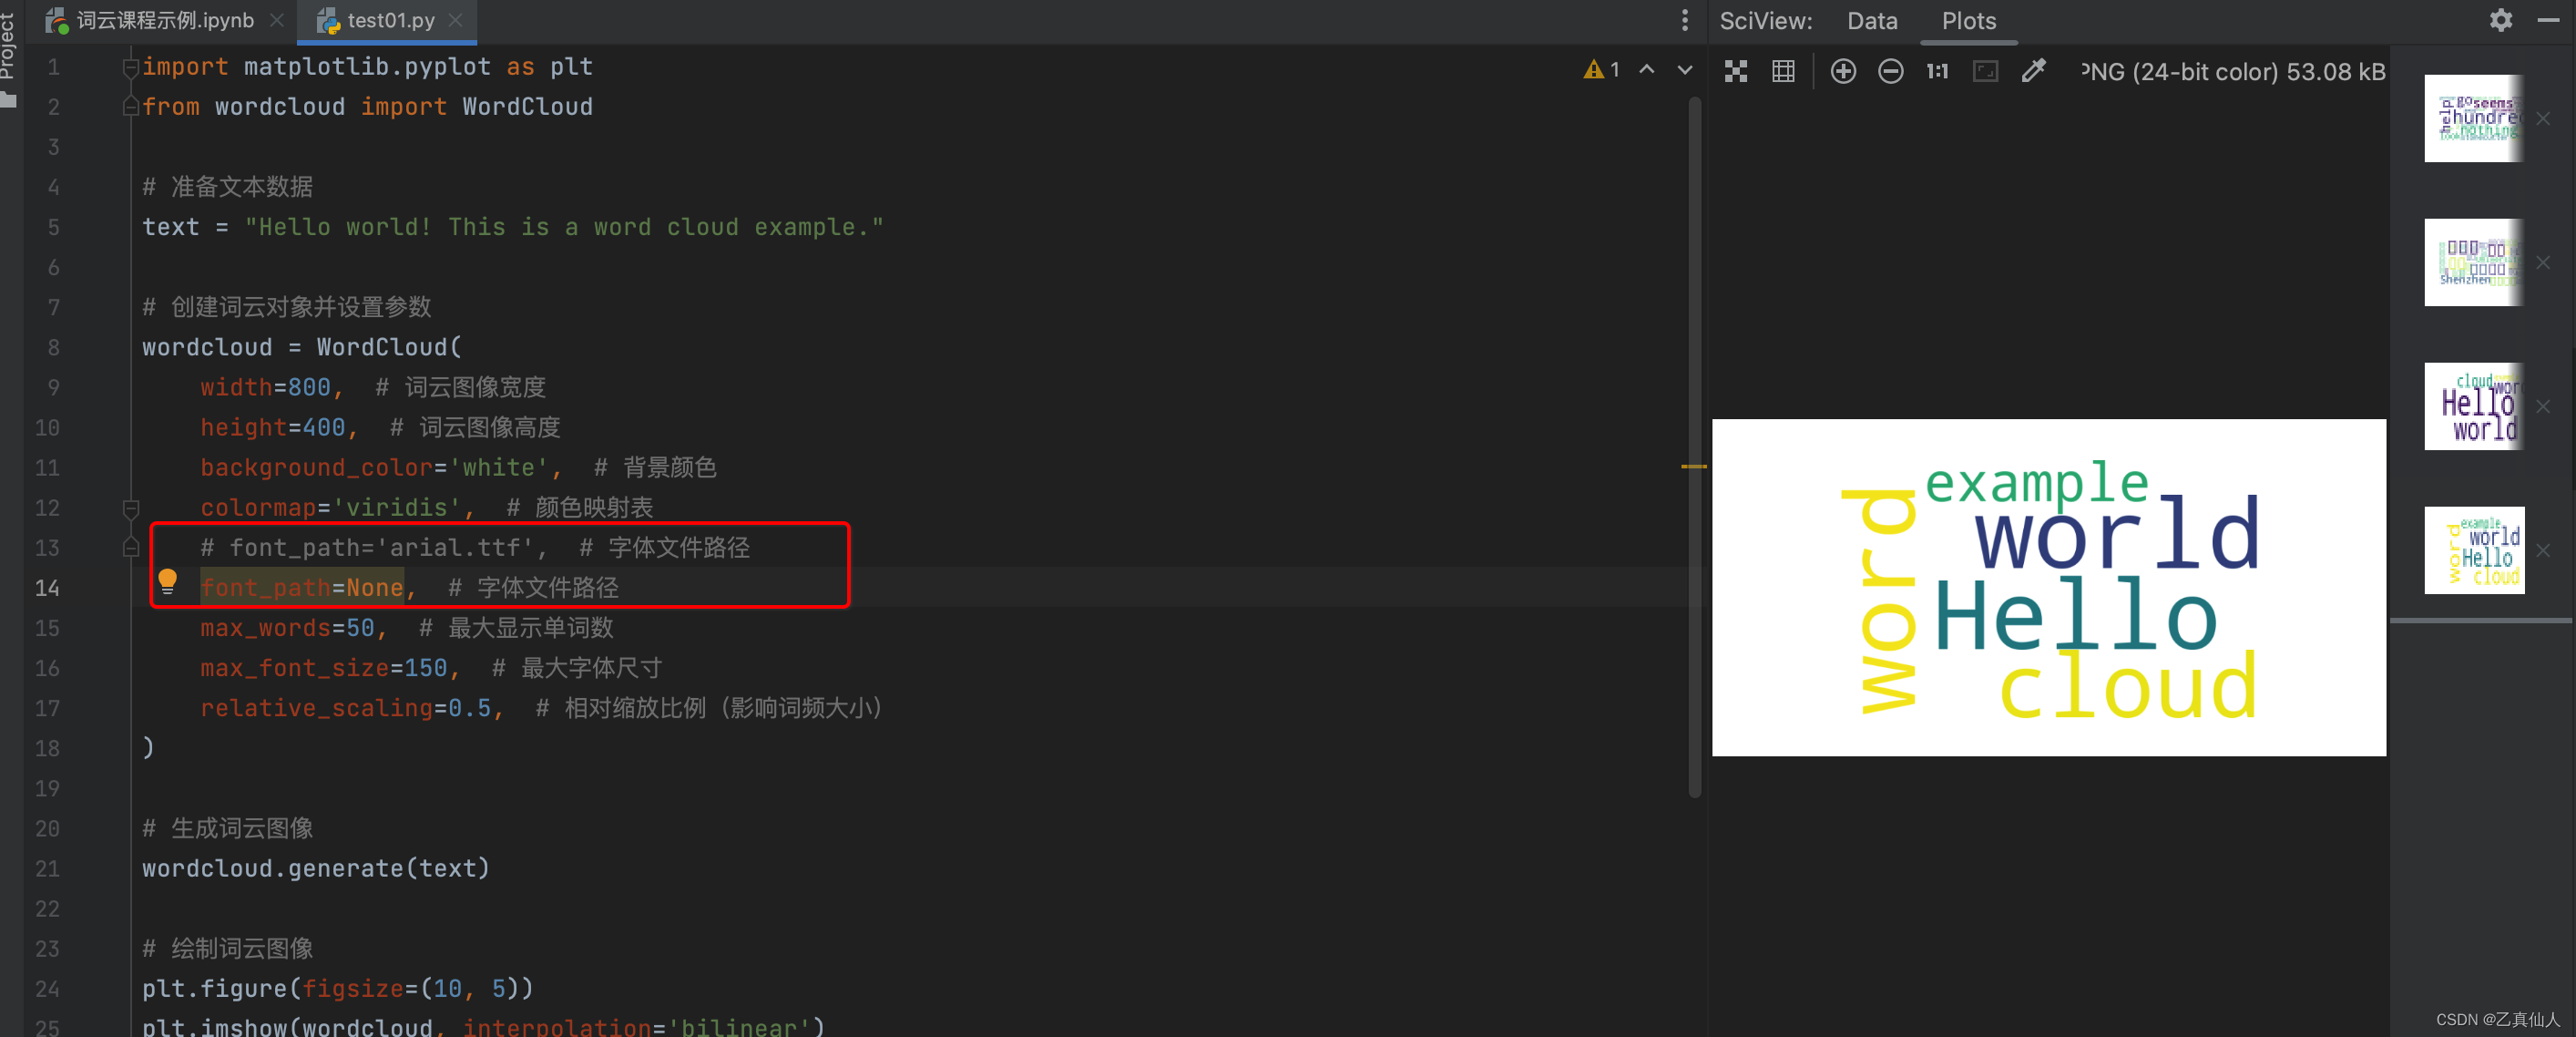Remove the 'hundred' plot thumbnail

[x=2543, y=118]
